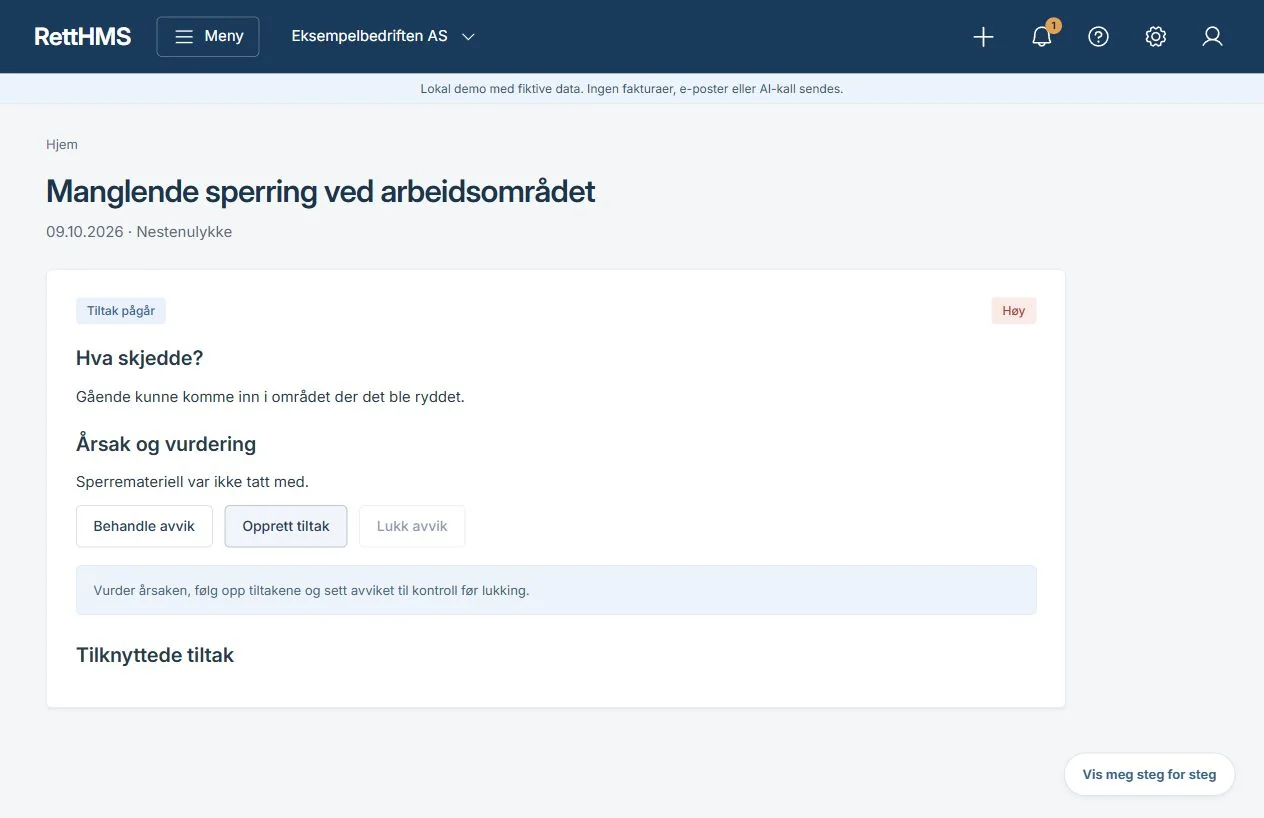Click text Sperremateriell var ikke tatt med
The height and width of the screenshot is (818, 1264).
192,481
